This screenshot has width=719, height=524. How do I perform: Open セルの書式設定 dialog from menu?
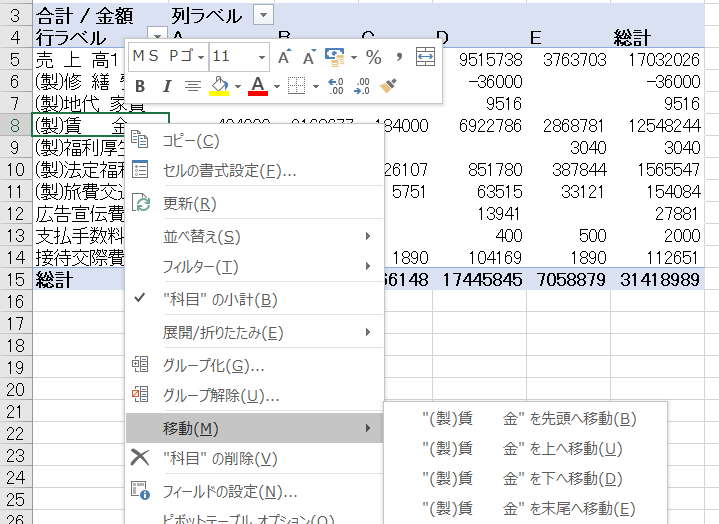pos(229,171)
